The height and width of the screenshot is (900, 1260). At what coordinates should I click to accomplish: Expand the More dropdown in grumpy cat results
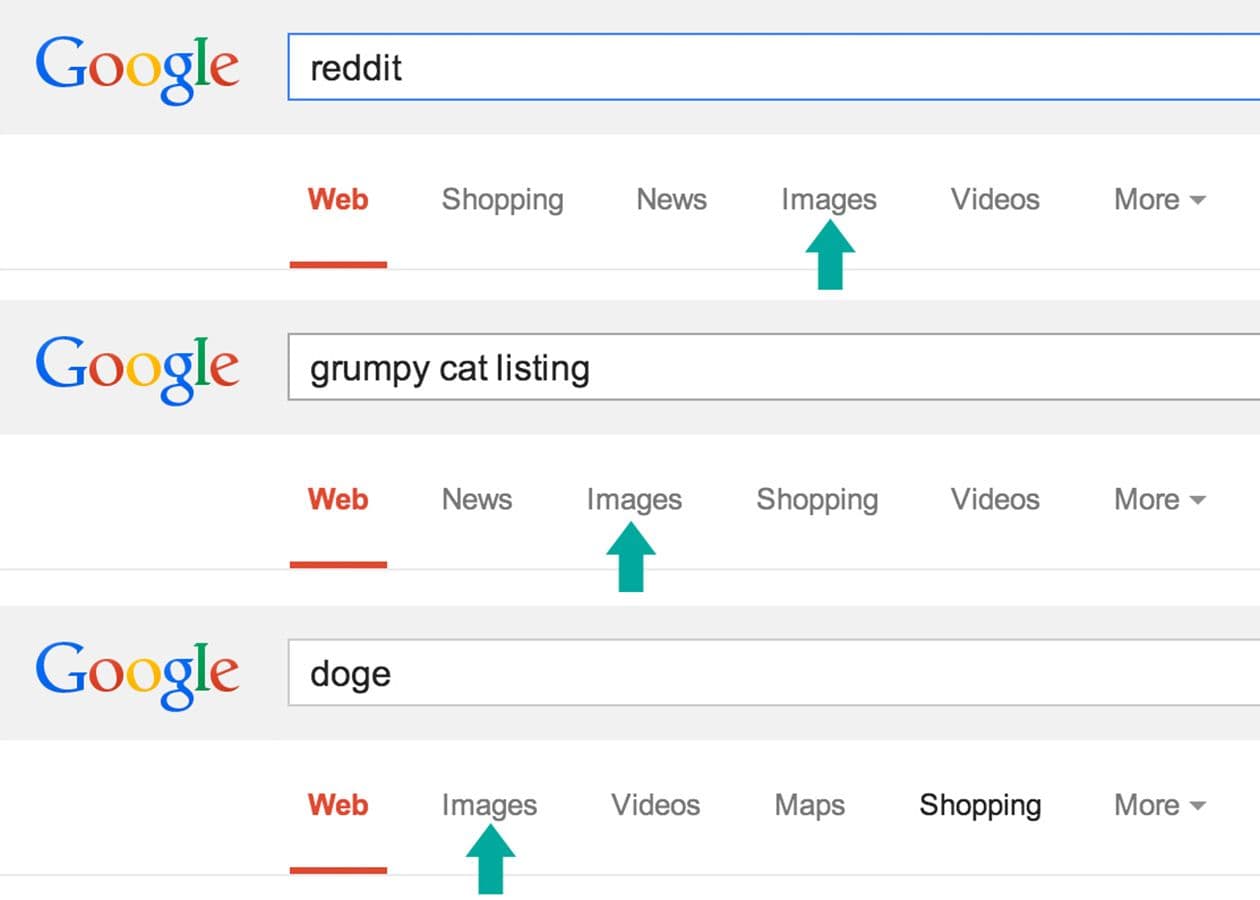coord(1159,500)
